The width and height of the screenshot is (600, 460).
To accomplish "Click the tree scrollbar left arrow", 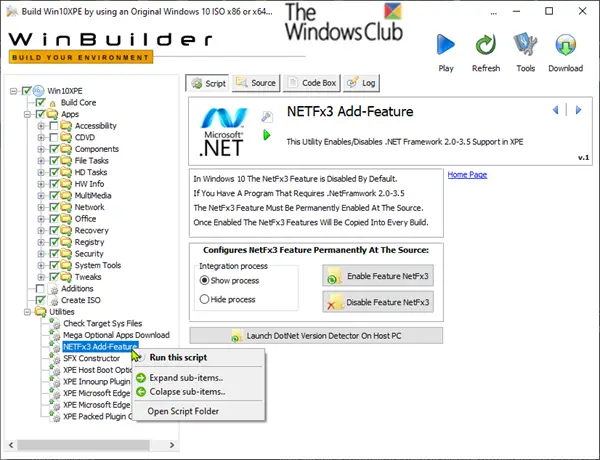I will (x=11, y=445).
